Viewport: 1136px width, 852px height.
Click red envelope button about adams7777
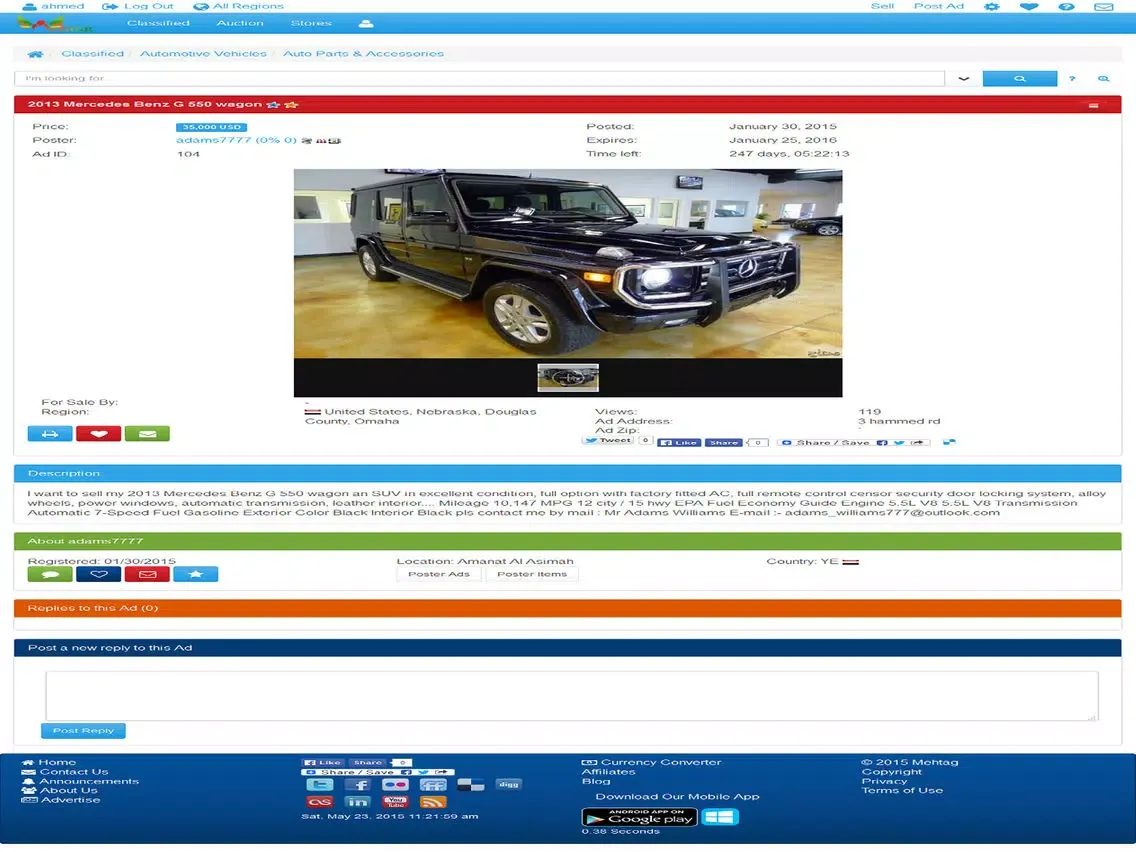coord(147,574)
